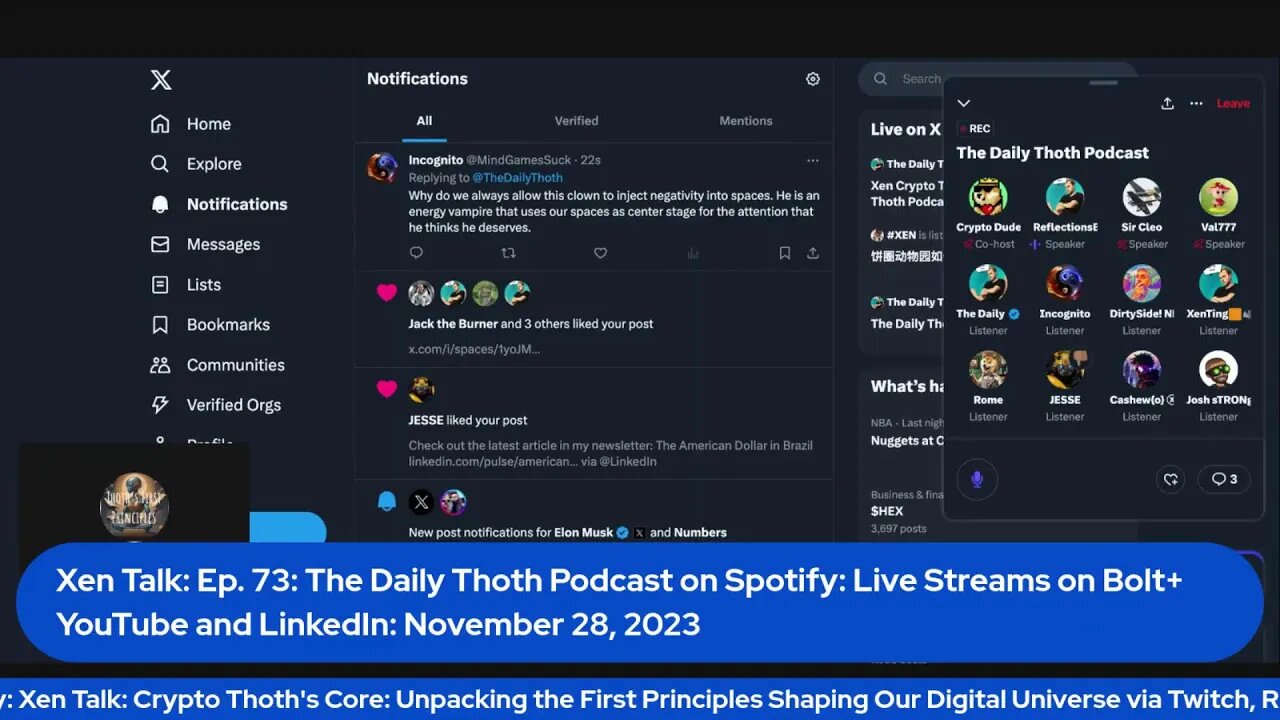1280x720 pixels.
Task: Select Incognito listener in Space
Action: click(1065, 283)
